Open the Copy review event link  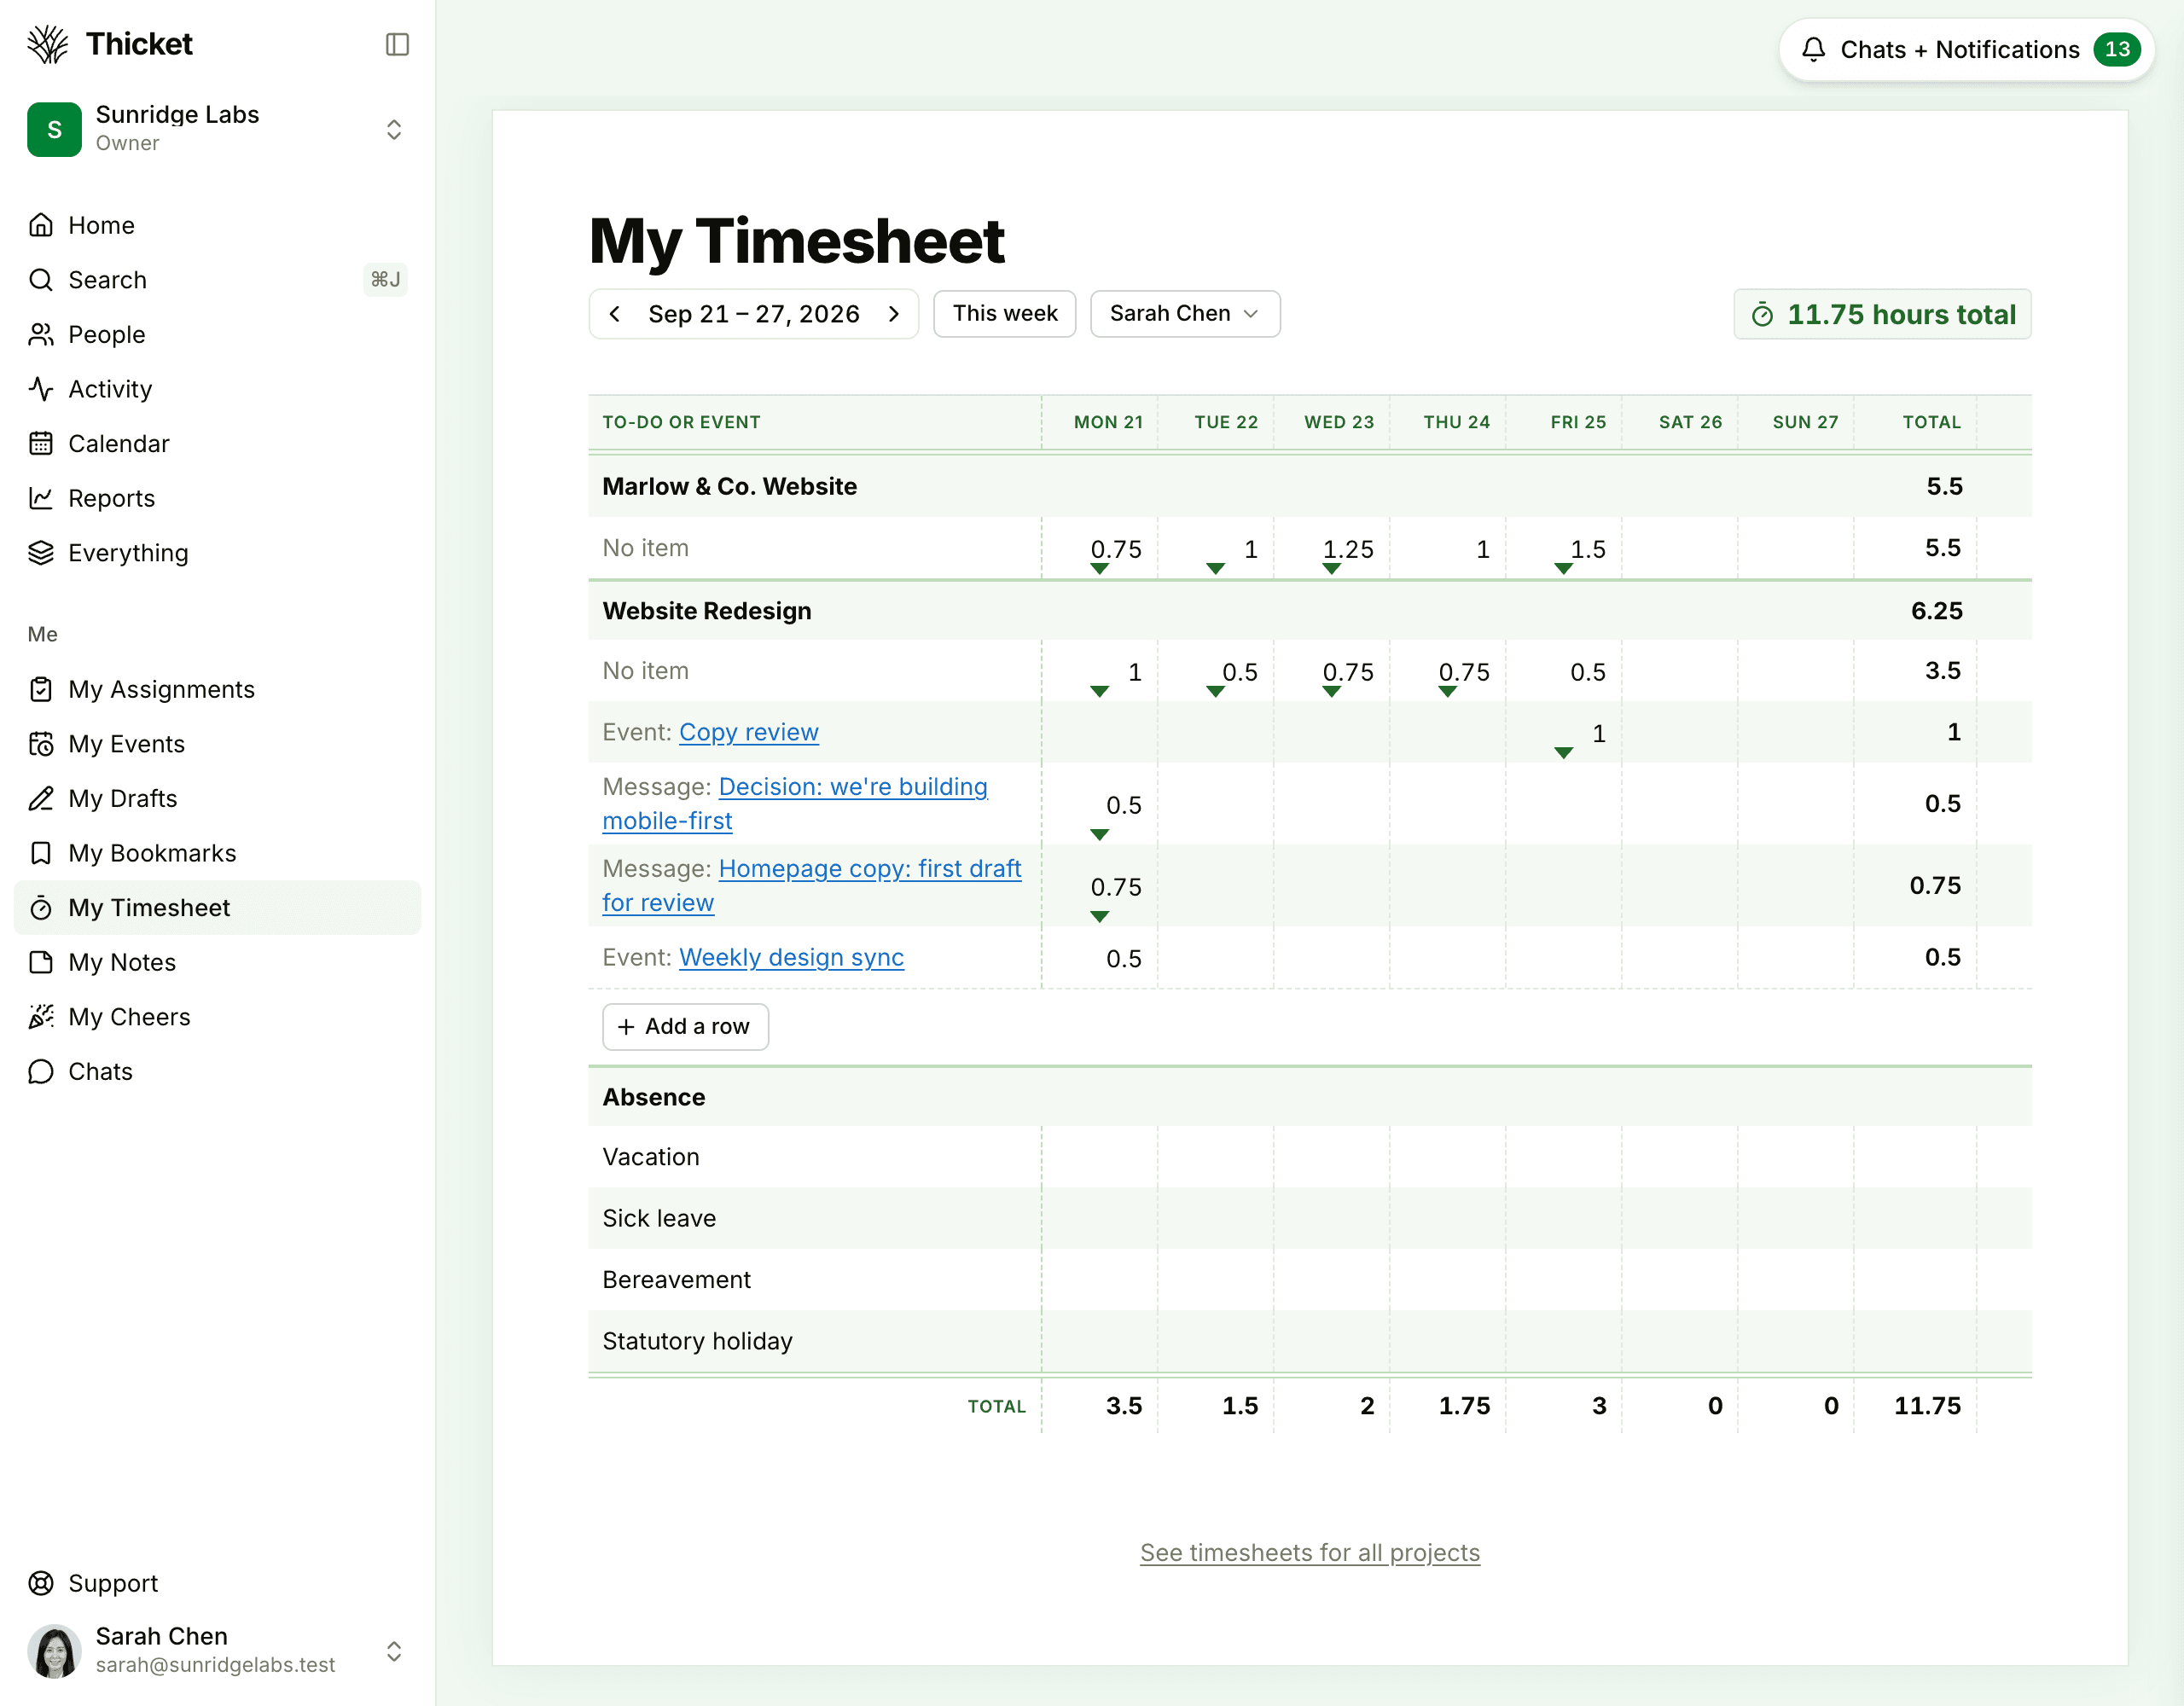(749, 732)
